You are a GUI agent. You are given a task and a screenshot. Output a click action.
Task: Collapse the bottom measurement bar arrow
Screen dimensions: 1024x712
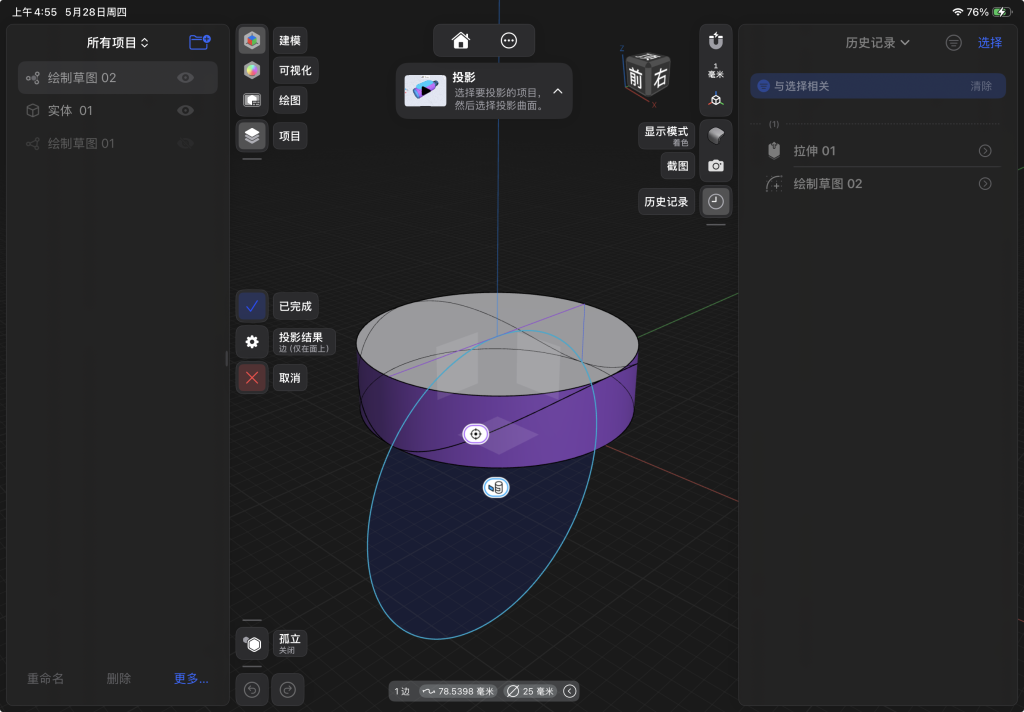tap(569, 691)
